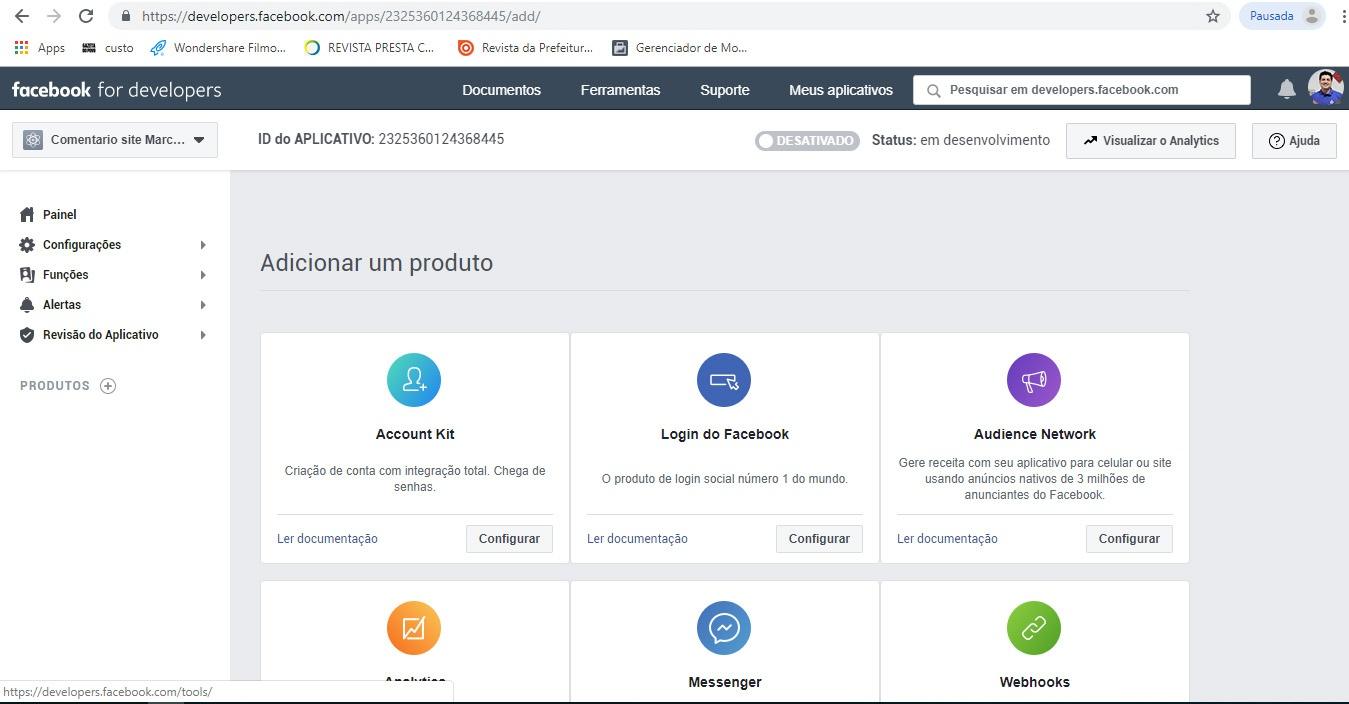Image resolution: width=1349 pixels, height=704 pixels.
Task: Add a product with PRODUTOS plus icon
Action: click(108, 386)
